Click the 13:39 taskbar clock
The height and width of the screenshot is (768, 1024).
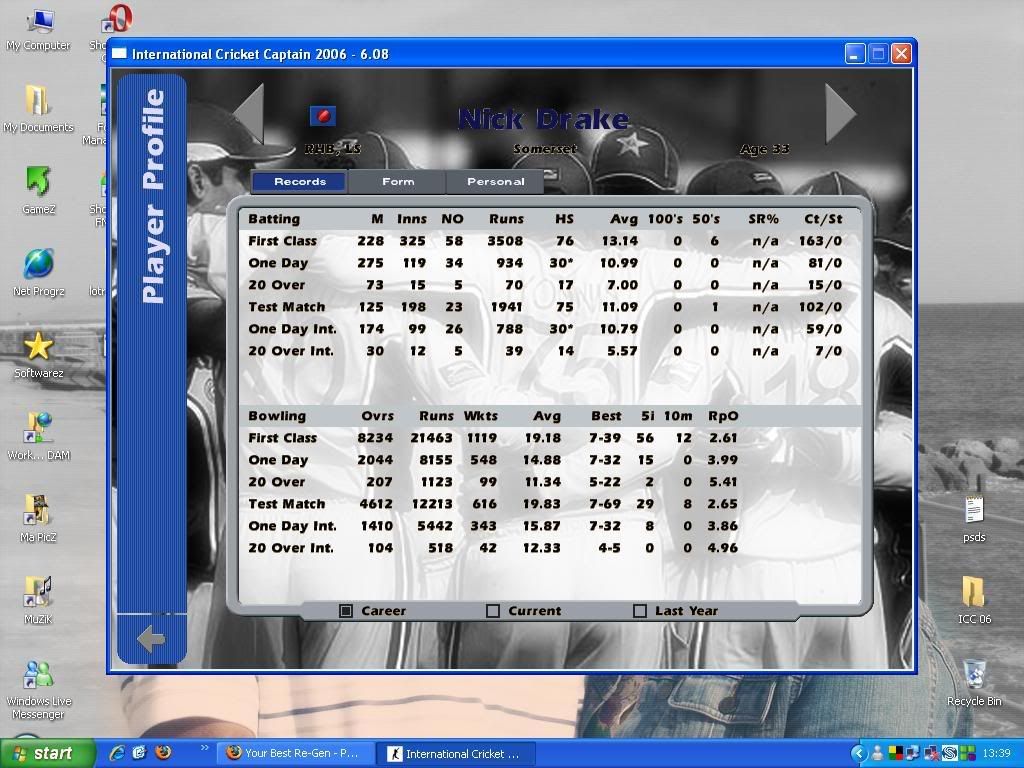pos(996,754)
